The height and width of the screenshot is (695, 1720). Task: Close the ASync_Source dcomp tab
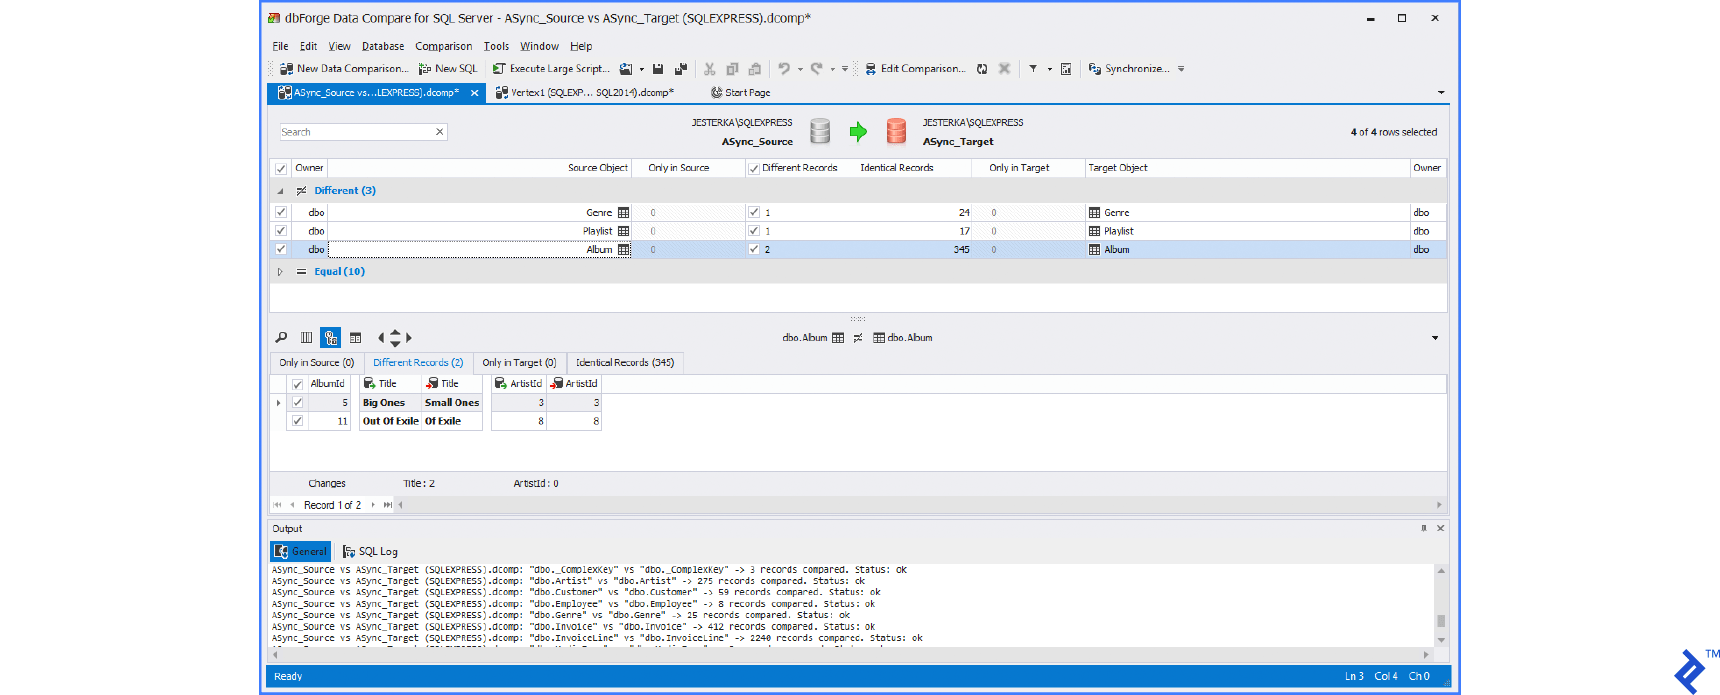tap(474, 93)
